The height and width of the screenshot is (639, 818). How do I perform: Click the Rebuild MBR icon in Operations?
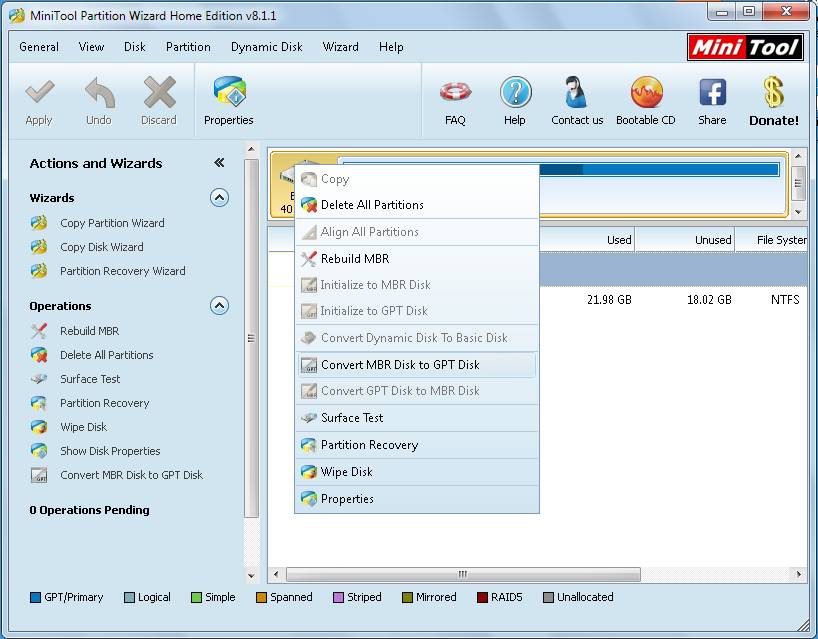point(39,331)
